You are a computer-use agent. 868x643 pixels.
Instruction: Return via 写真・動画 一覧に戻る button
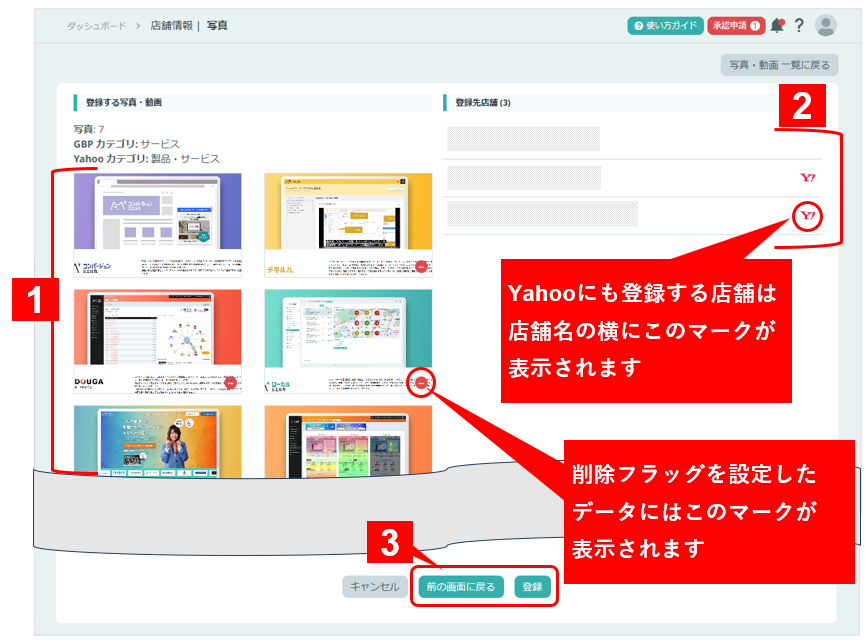click(779, 65)
